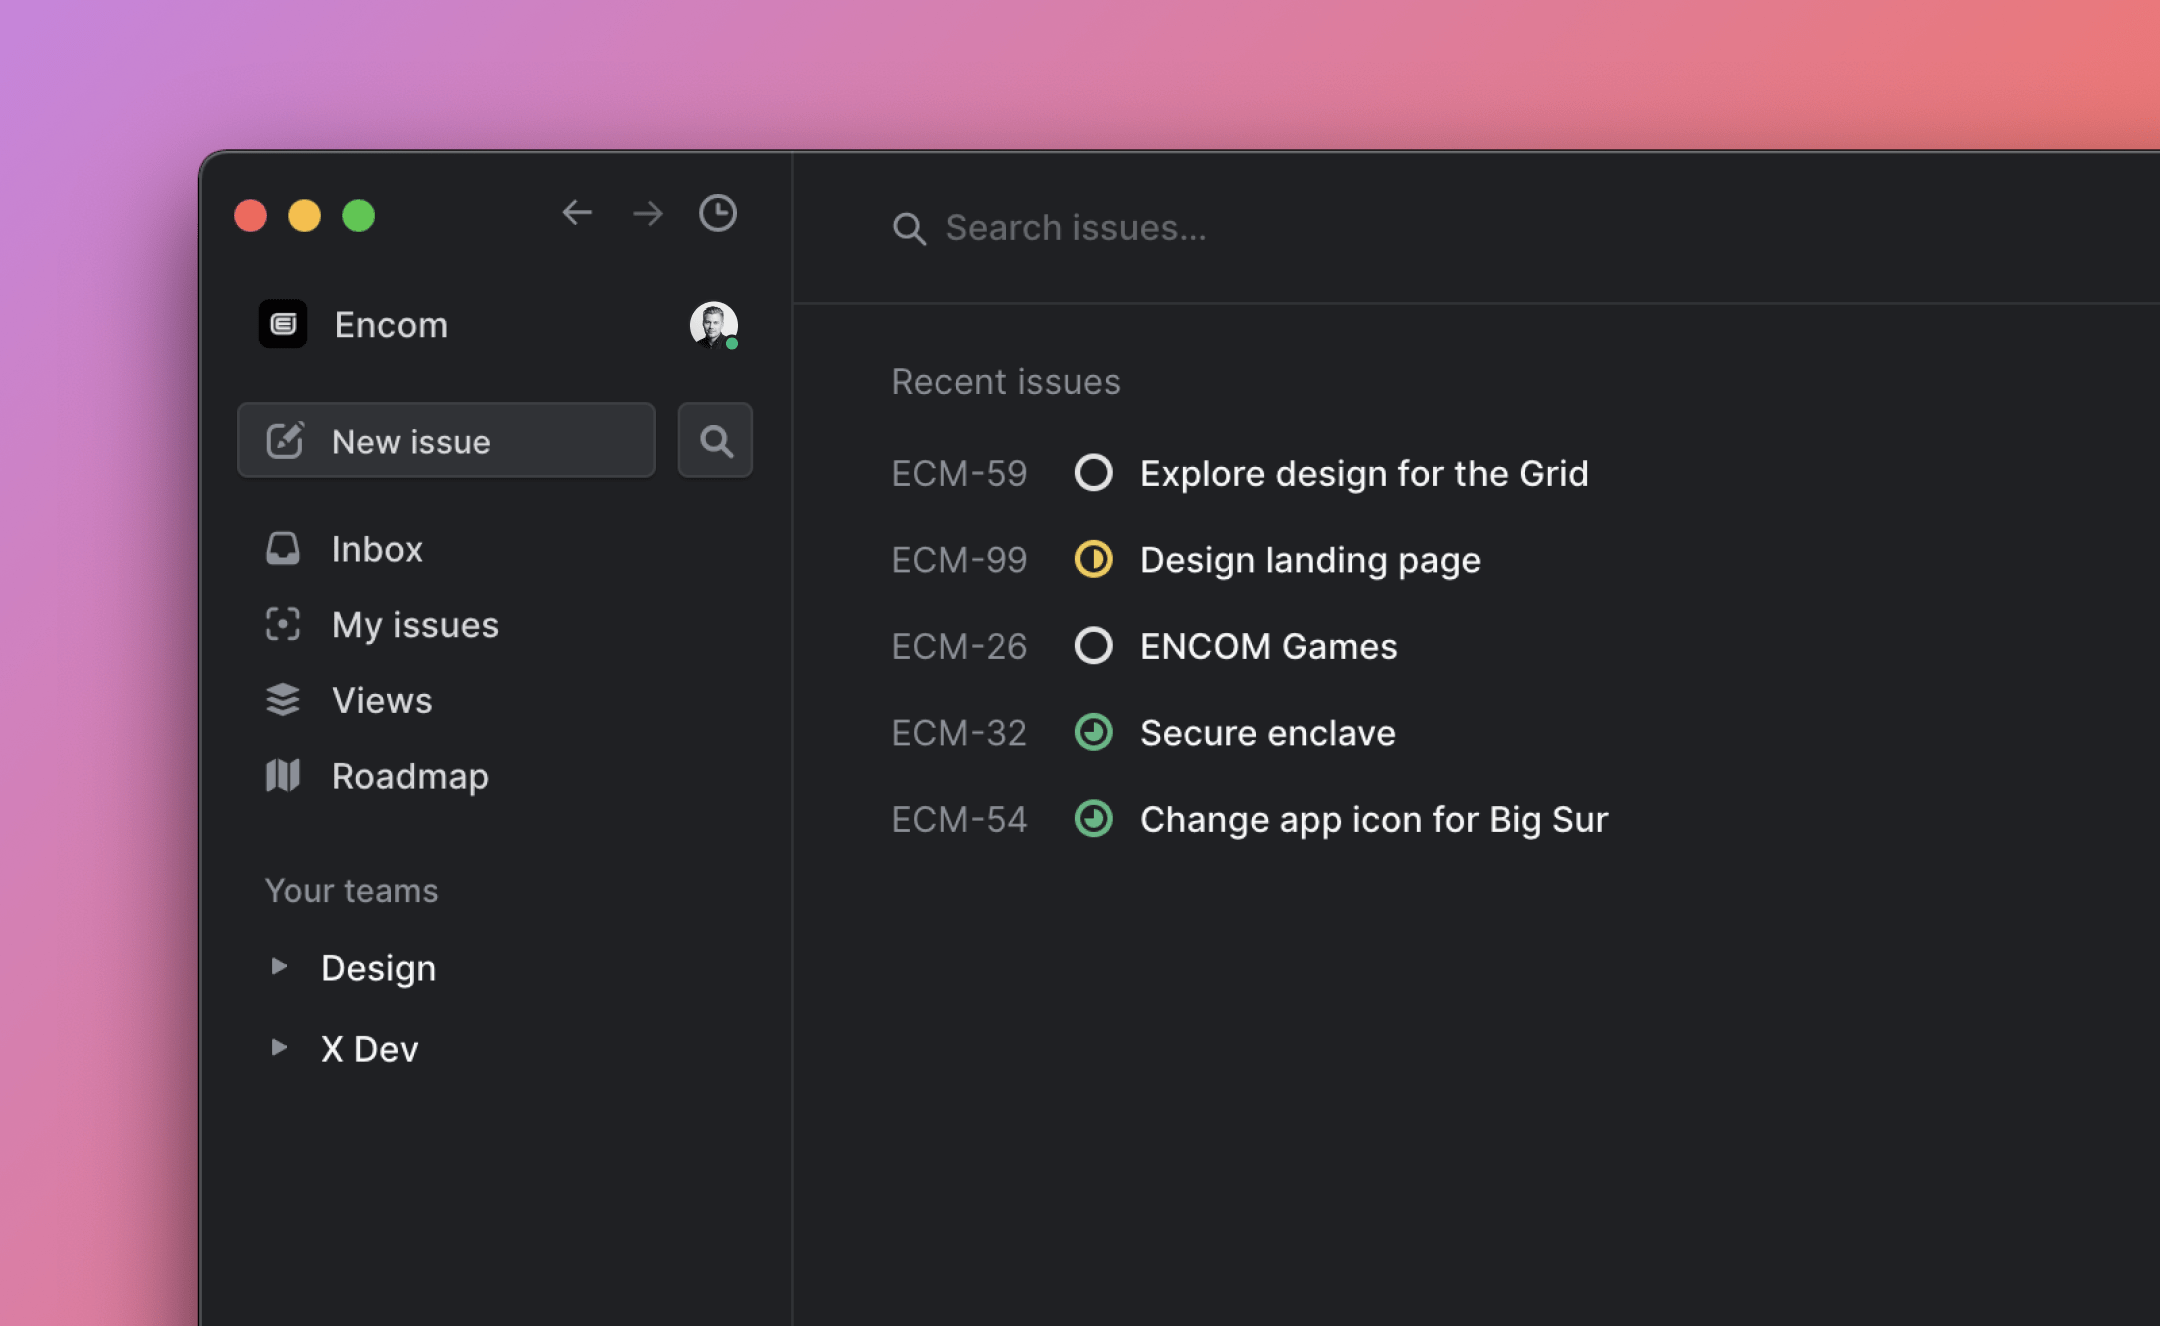Image resolution: width=2160 pixels, height=1327 pixels.
Task: Open the Encom workspace dropdown
Action: [391, 325]
